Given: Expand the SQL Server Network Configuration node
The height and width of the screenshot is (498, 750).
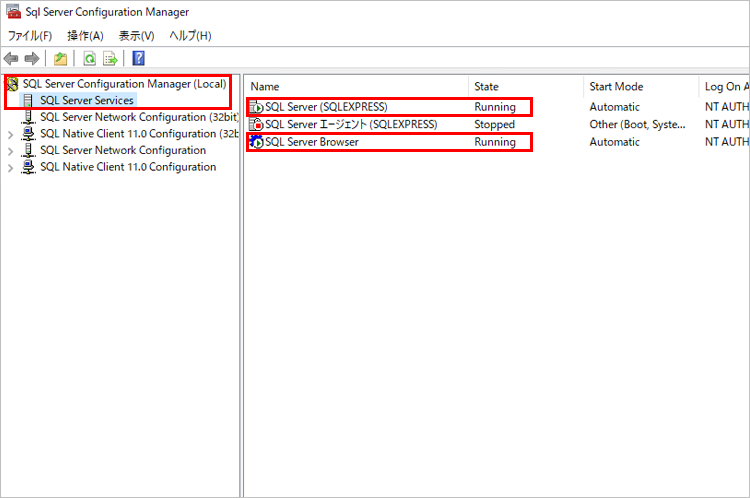Looking at the screenshot, I should (11, 152).
